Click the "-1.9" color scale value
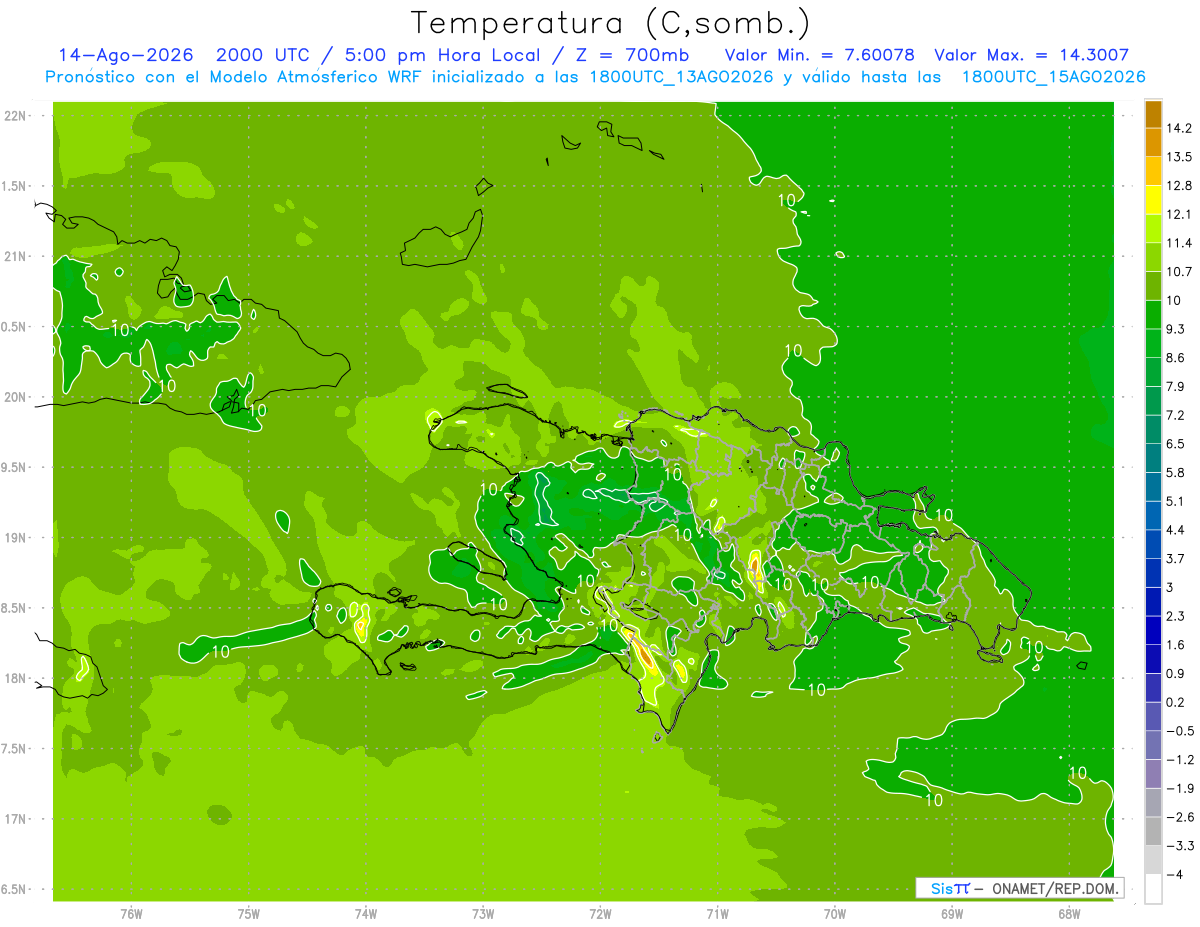 point(1180,788)
